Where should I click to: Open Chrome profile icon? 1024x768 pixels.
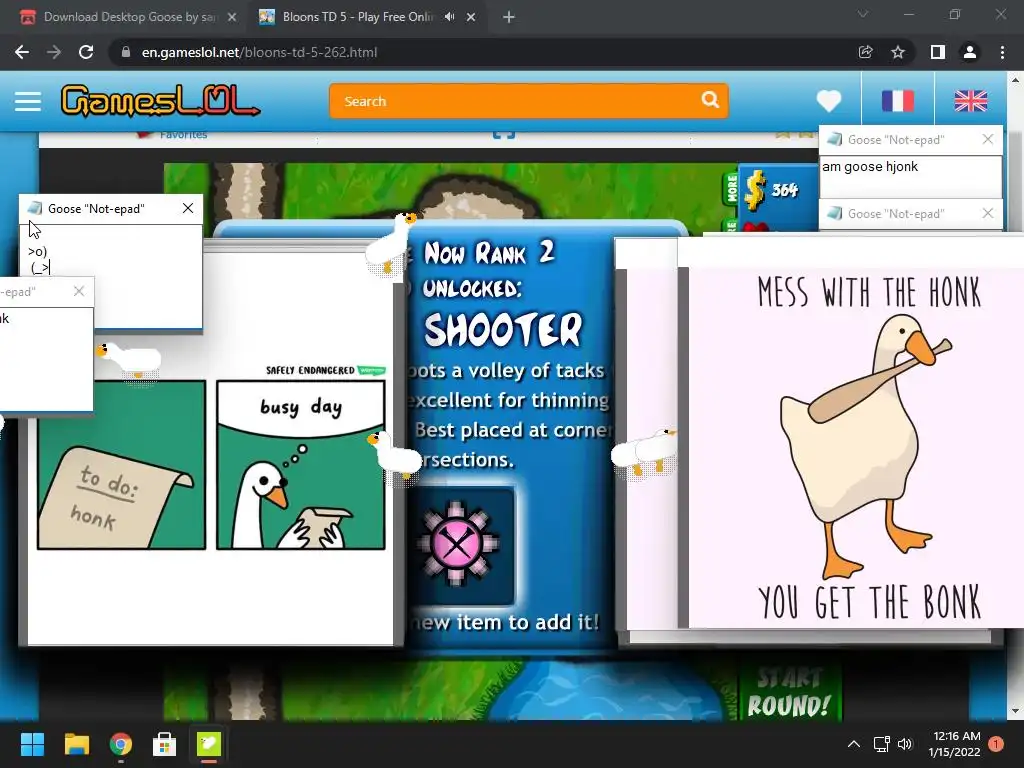tap(970, 52)
